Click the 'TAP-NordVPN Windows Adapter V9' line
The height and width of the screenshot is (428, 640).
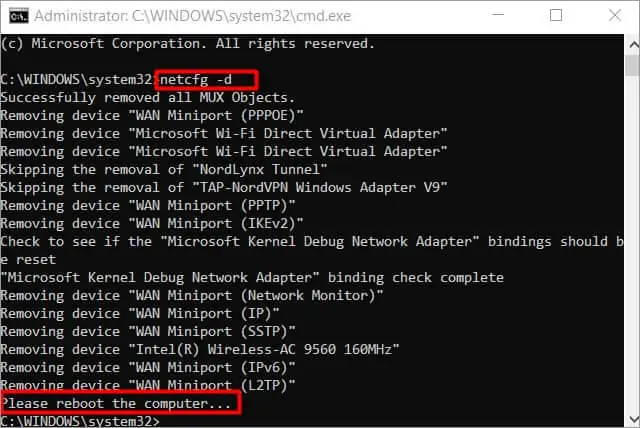click(x=224, y=187)
